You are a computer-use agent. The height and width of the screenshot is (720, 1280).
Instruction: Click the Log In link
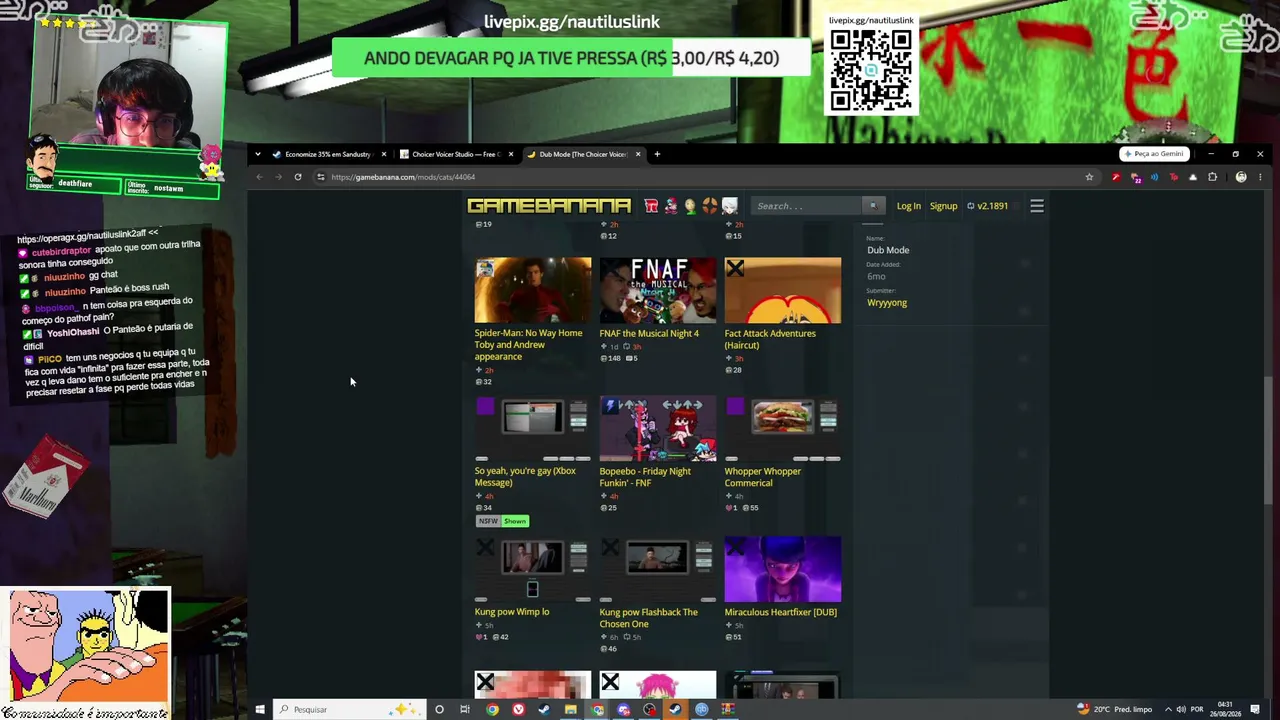click(908, 206)
